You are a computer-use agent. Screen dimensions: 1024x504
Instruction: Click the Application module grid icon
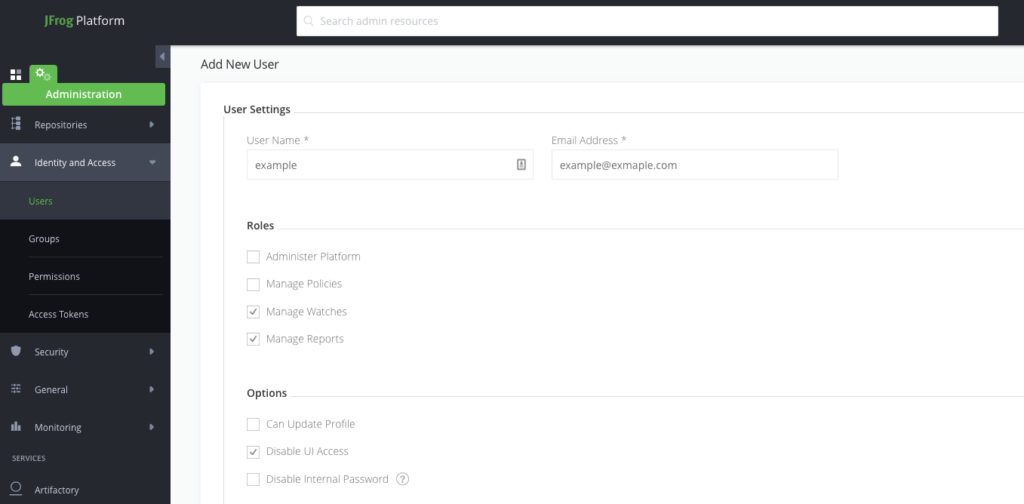[x=16, y=75]
